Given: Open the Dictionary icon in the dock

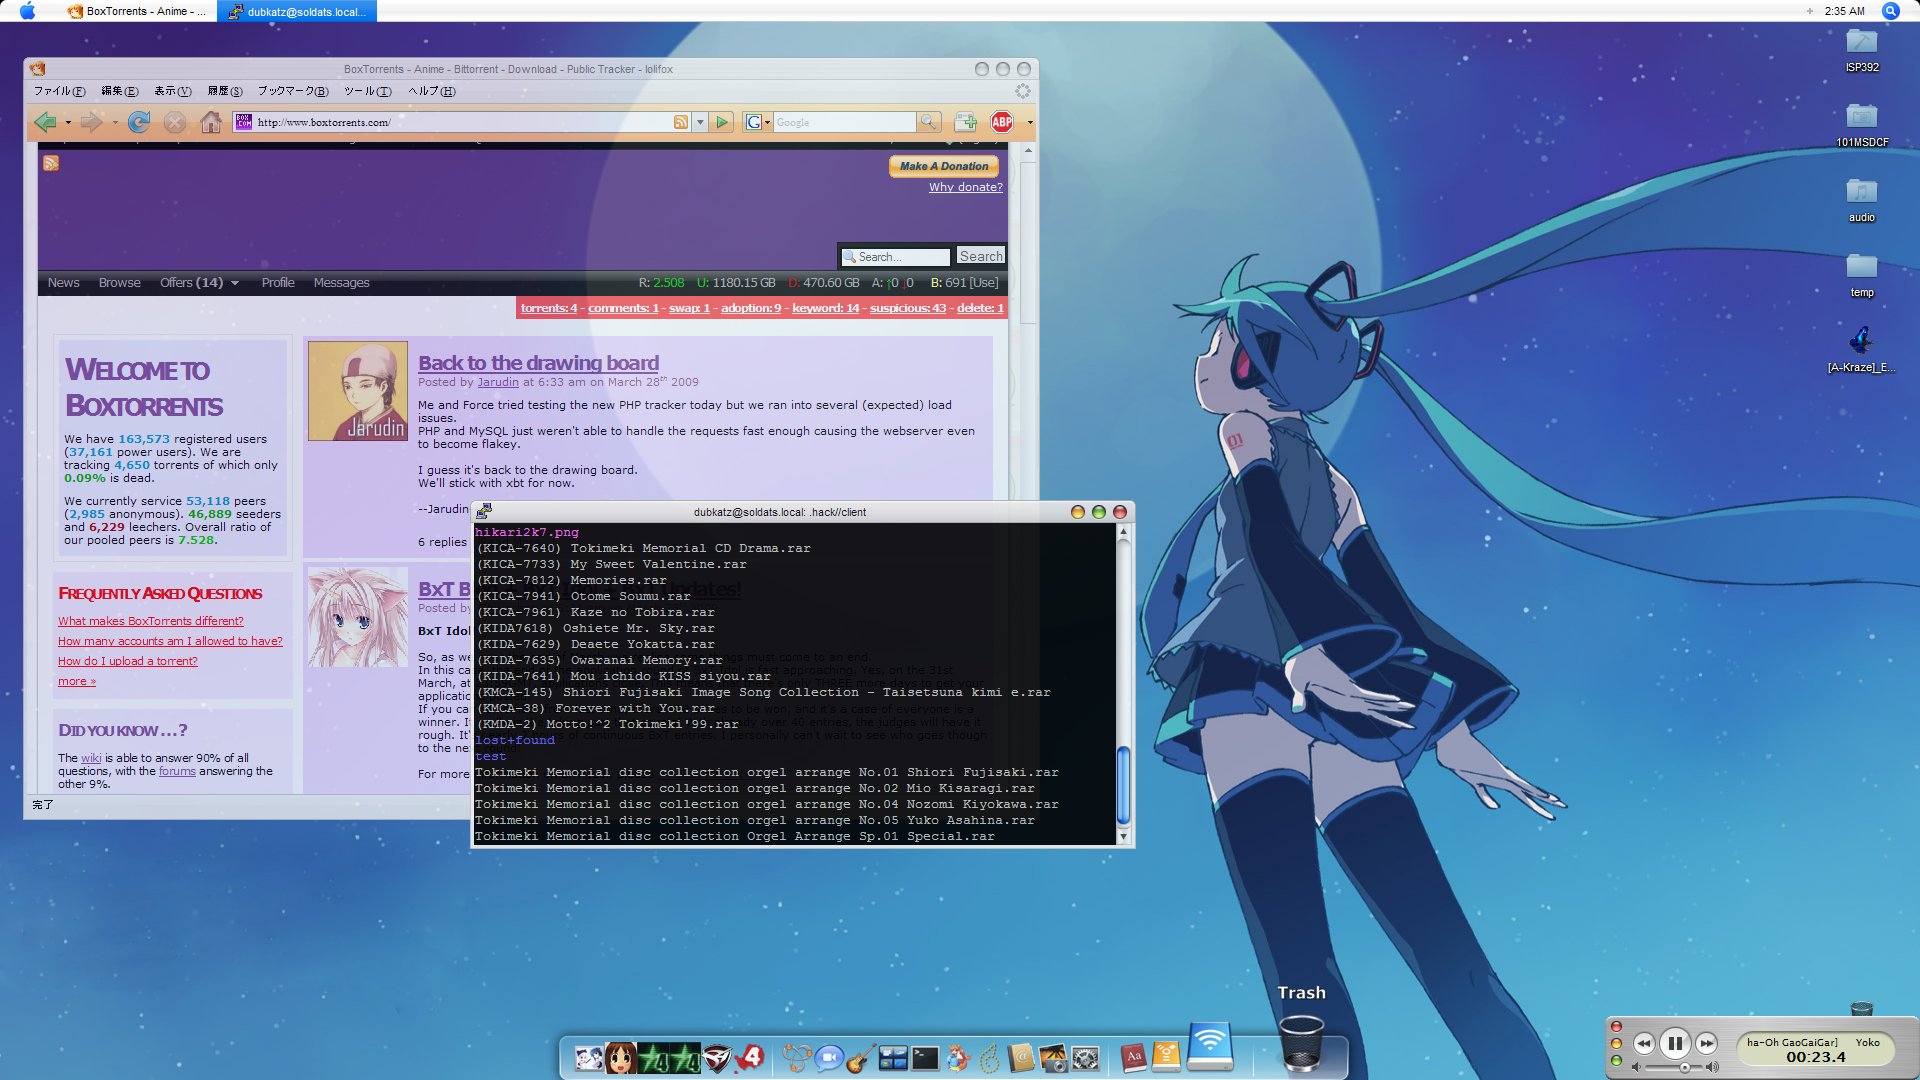Looking at the screenshot, I should 1133,1058.
